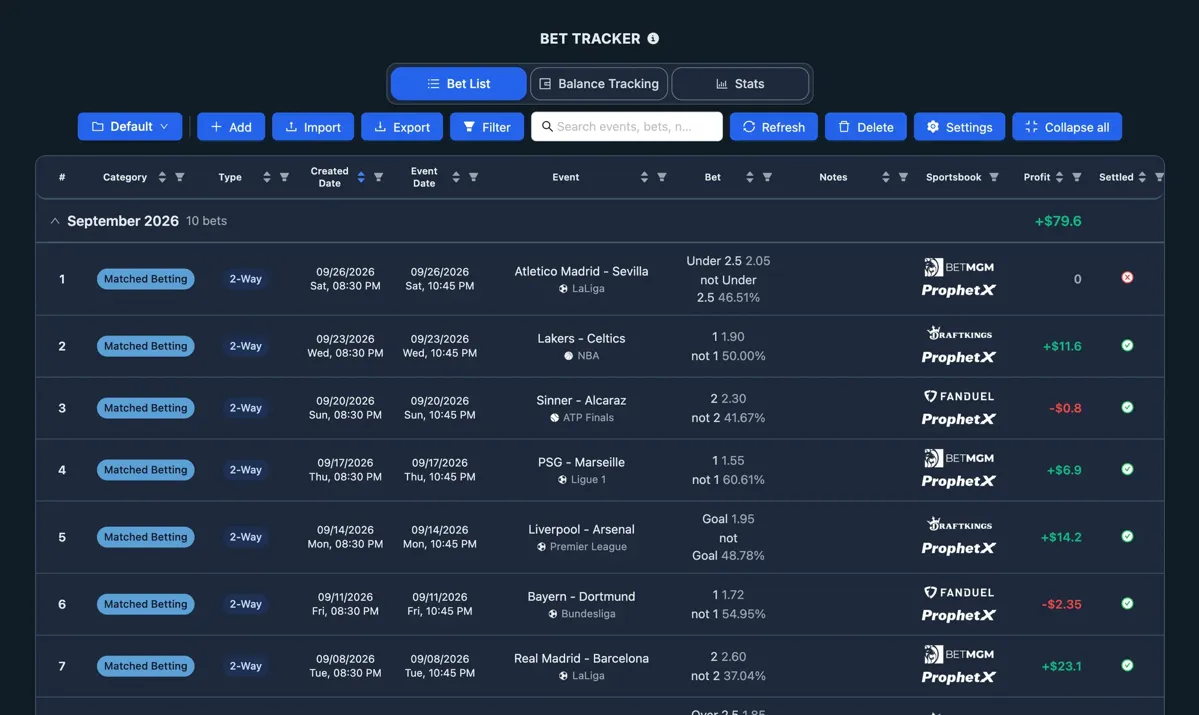Click the filter icon in Profit column header
This screenshot has height=715, width=1199.
click(1077, 177)
